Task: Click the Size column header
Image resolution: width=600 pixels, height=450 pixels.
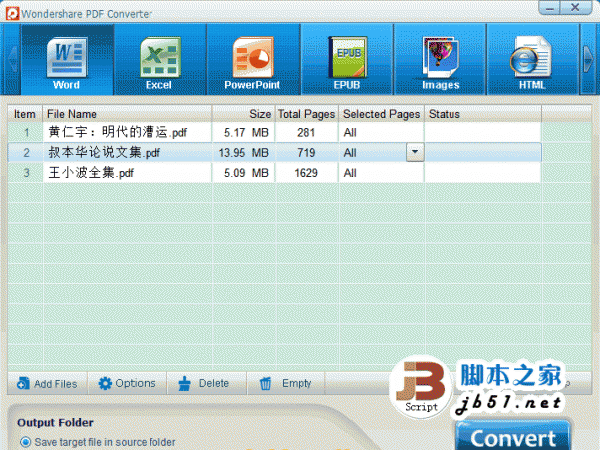Action: (x=244, y=114)
